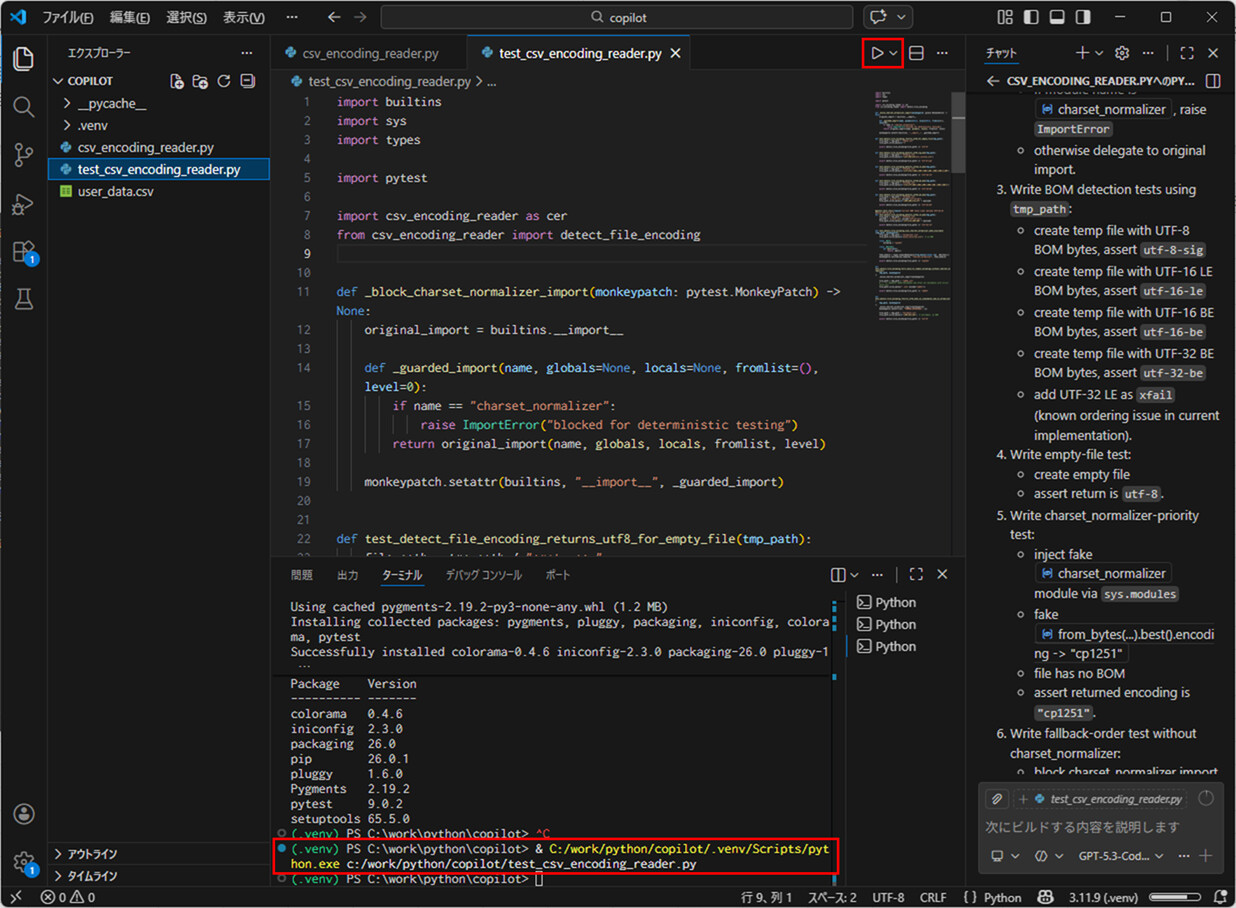Click the 行 9, 列 1 status entry

765,897
